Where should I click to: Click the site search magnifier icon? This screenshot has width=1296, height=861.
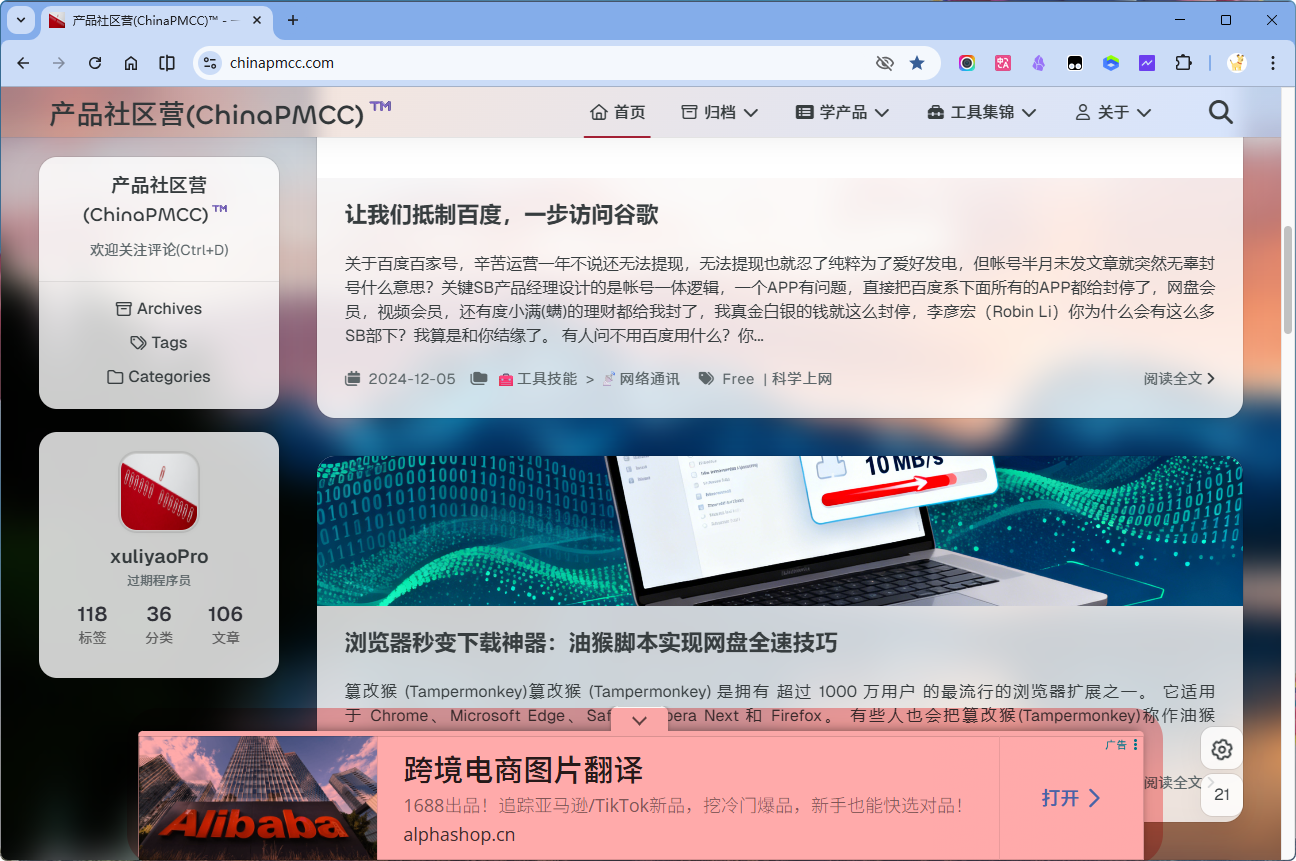[x=1220, y=112]
